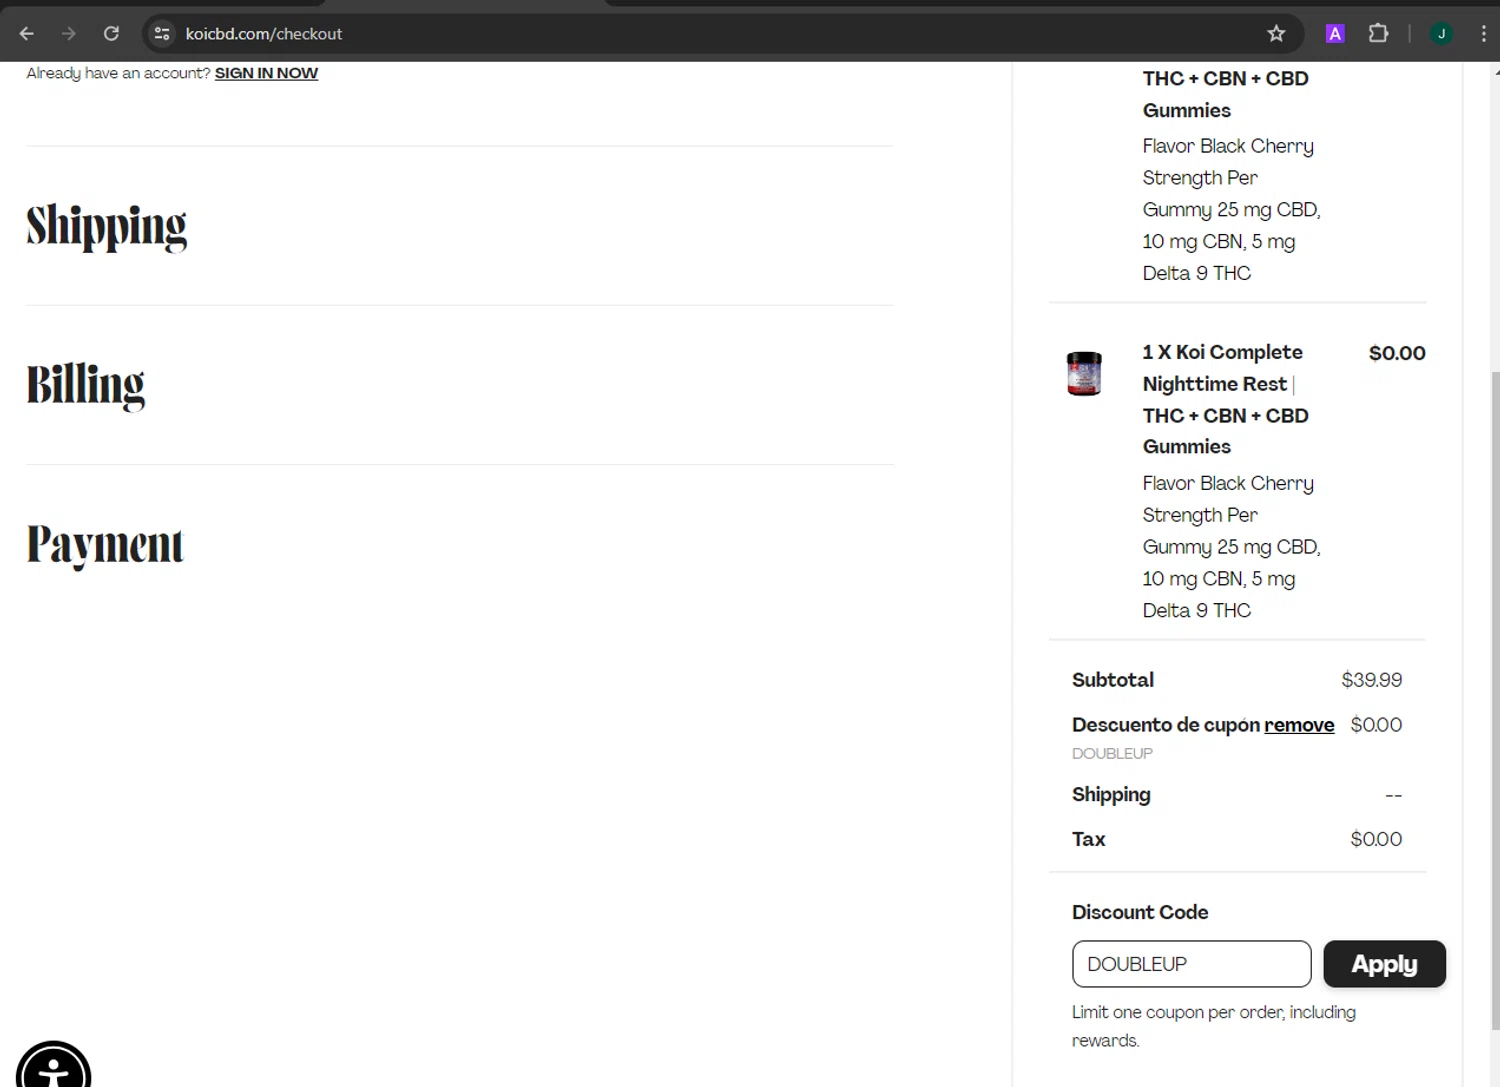The height and width of the screenshot is (1087, 1500).
Task: Click the page vertical scrollbar
Action: pos(1495,700)
